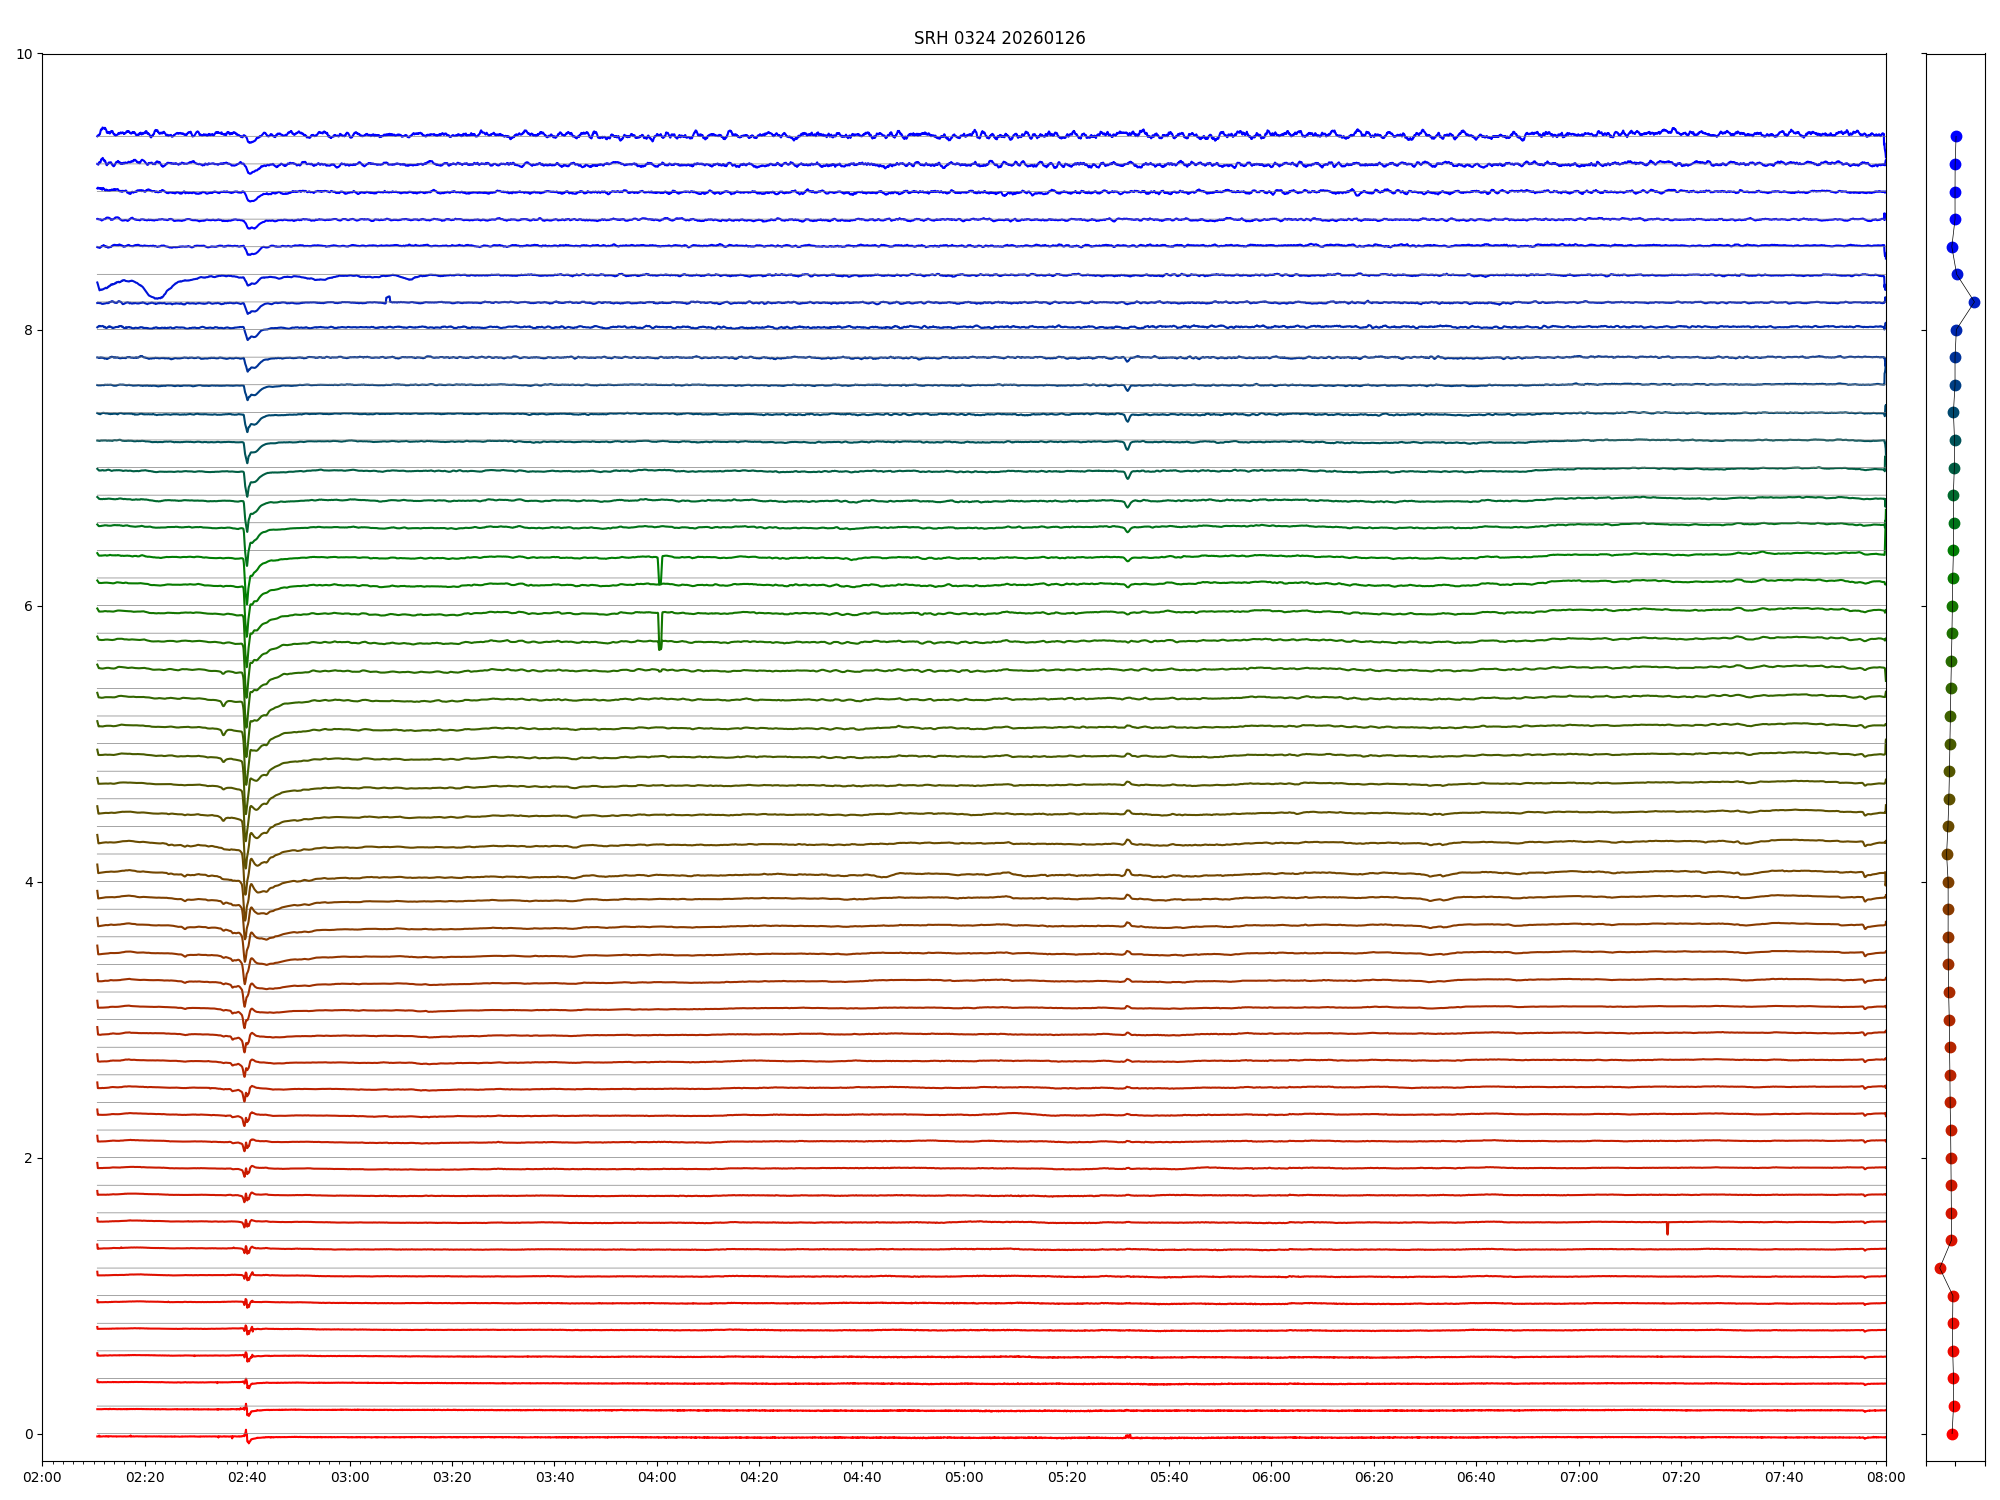Click the y-axis label 10
Image resolution: width=2000 pixels, height=1500 pixels.
point(24,54)
